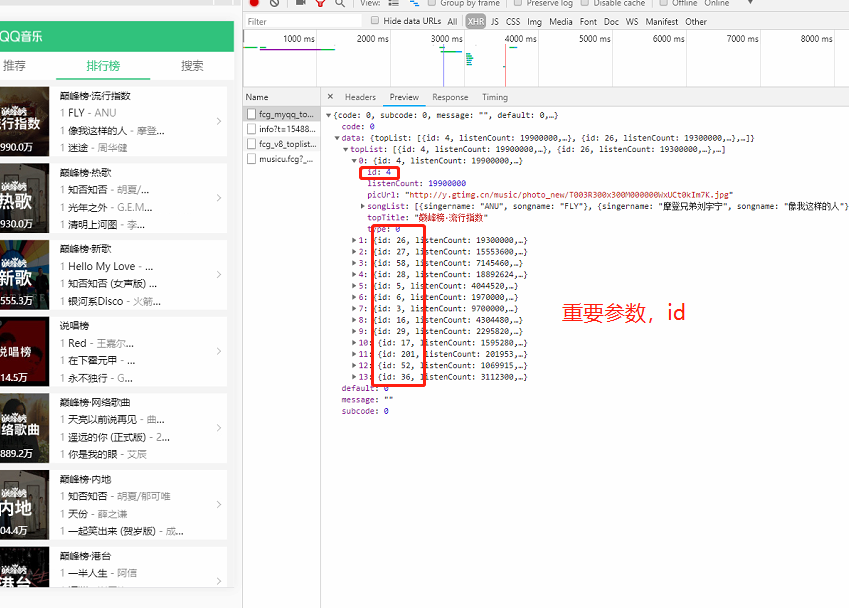Tick the checkbox beside musicu.fcg?... request
Screen dimensions: 849x608
pos(251,159)
